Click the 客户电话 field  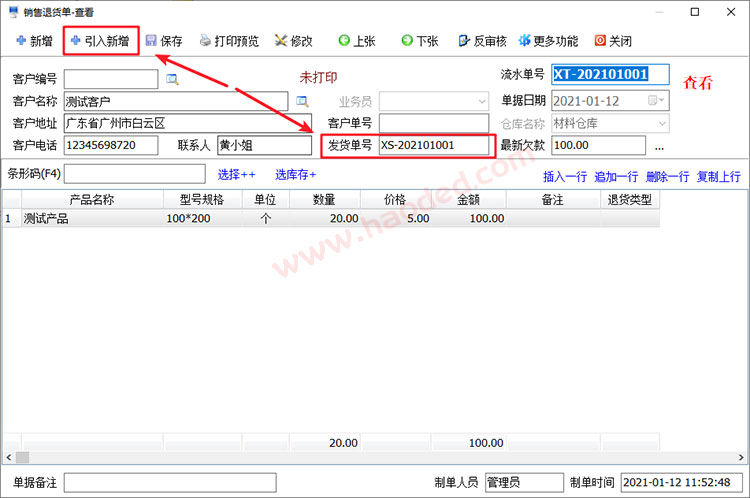pos(111,145)
